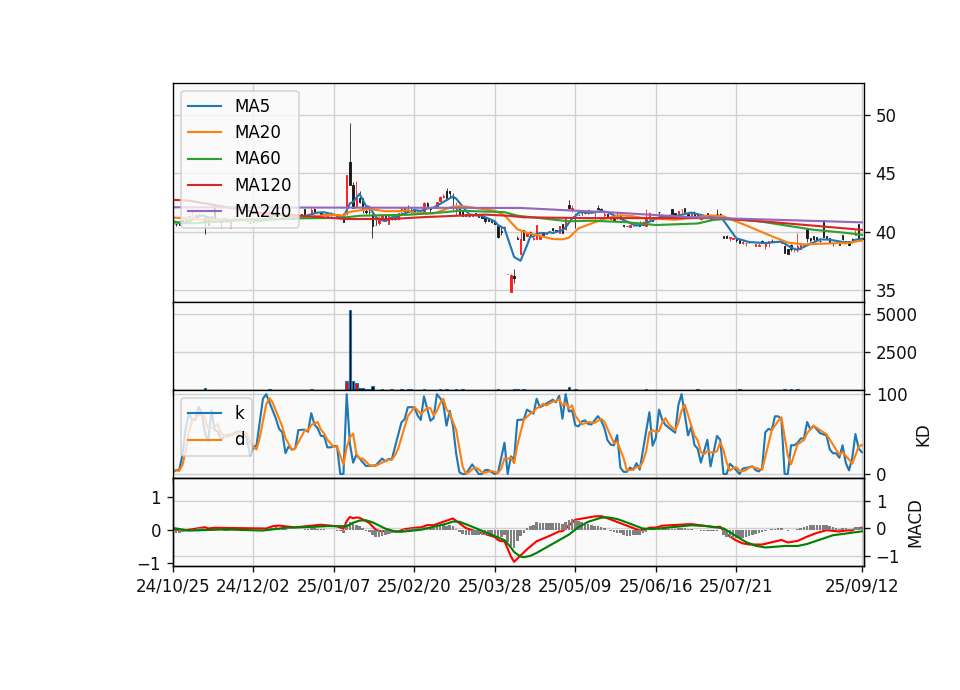960x690 pixels.
Task: Click the blue MA5 legend line sample
Action: point(204,106)
